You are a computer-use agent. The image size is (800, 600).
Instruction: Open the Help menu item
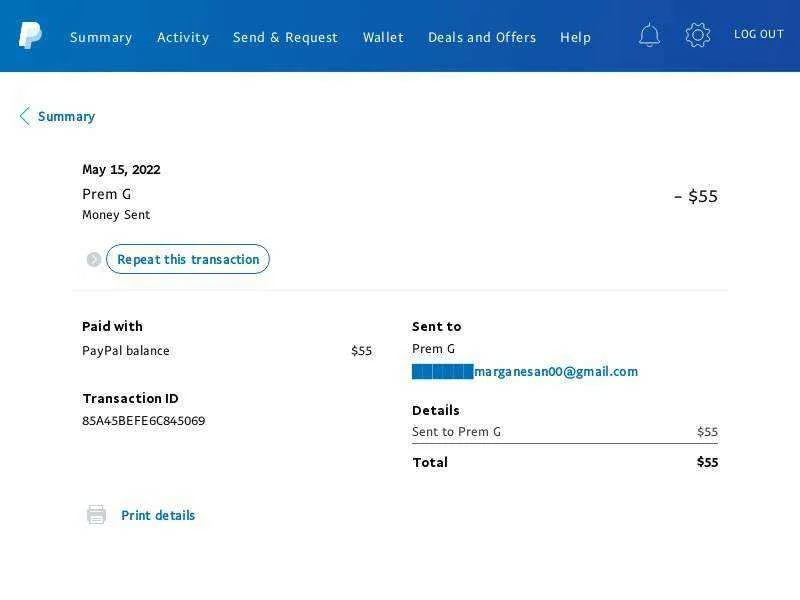point(576,37)
